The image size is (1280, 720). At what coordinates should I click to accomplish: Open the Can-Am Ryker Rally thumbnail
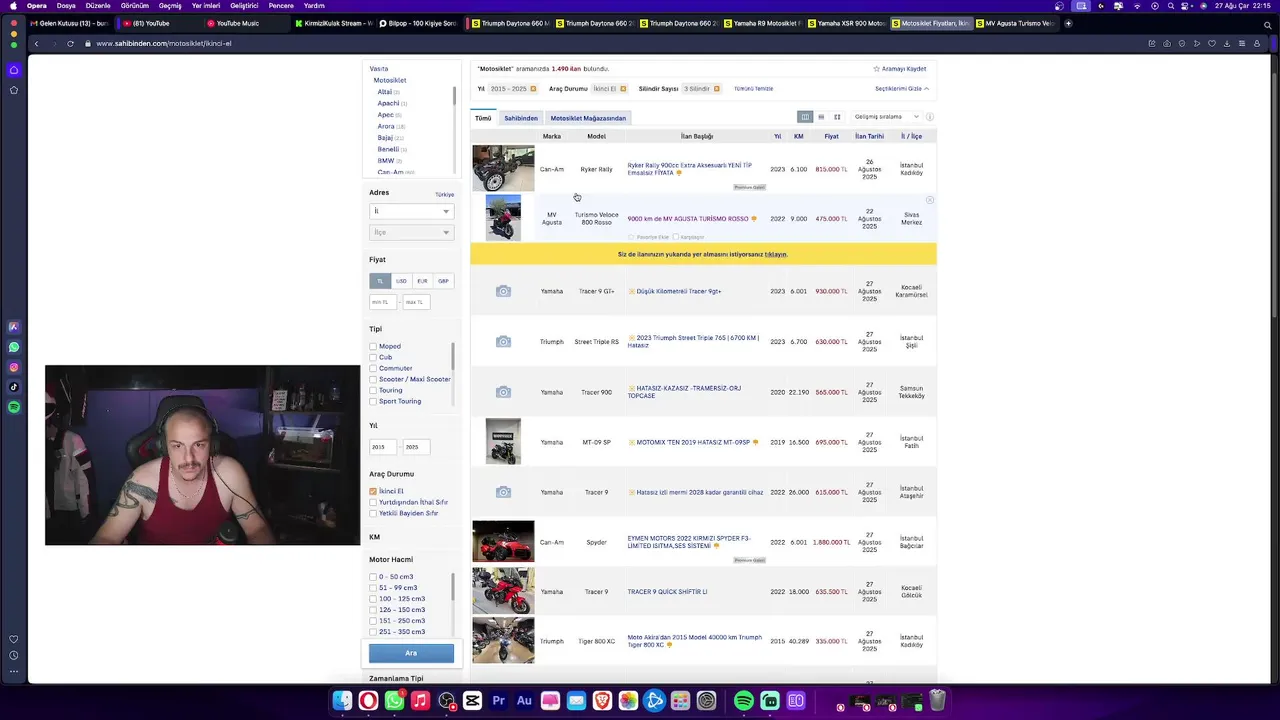pos(503,168)
